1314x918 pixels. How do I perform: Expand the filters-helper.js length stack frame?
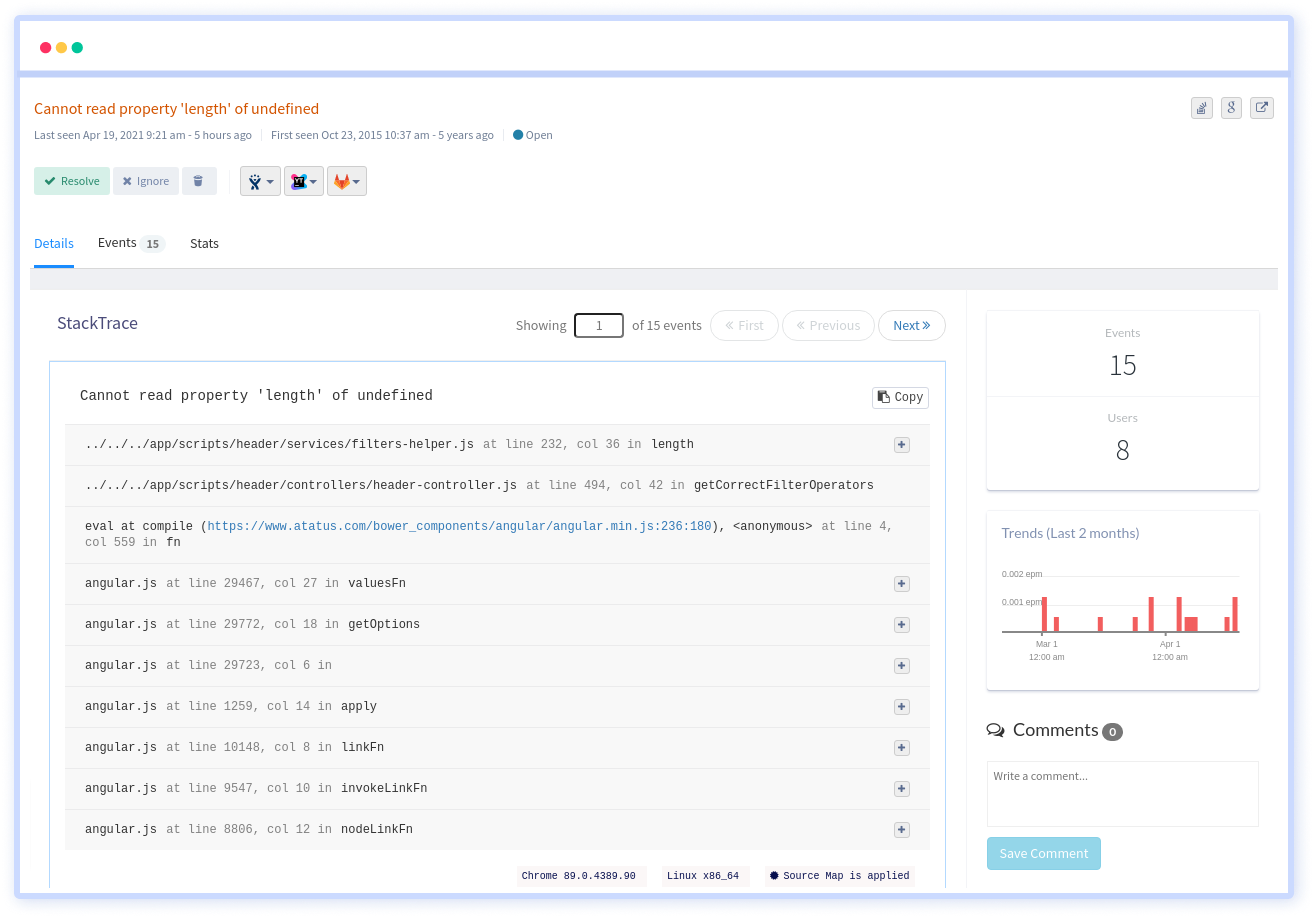click(901, 444)
